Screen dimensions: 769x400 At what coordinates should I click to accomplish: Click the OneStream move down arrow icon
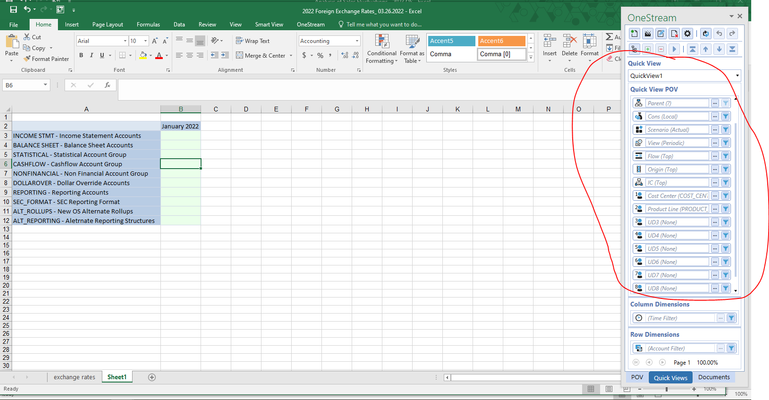(719, 49)
